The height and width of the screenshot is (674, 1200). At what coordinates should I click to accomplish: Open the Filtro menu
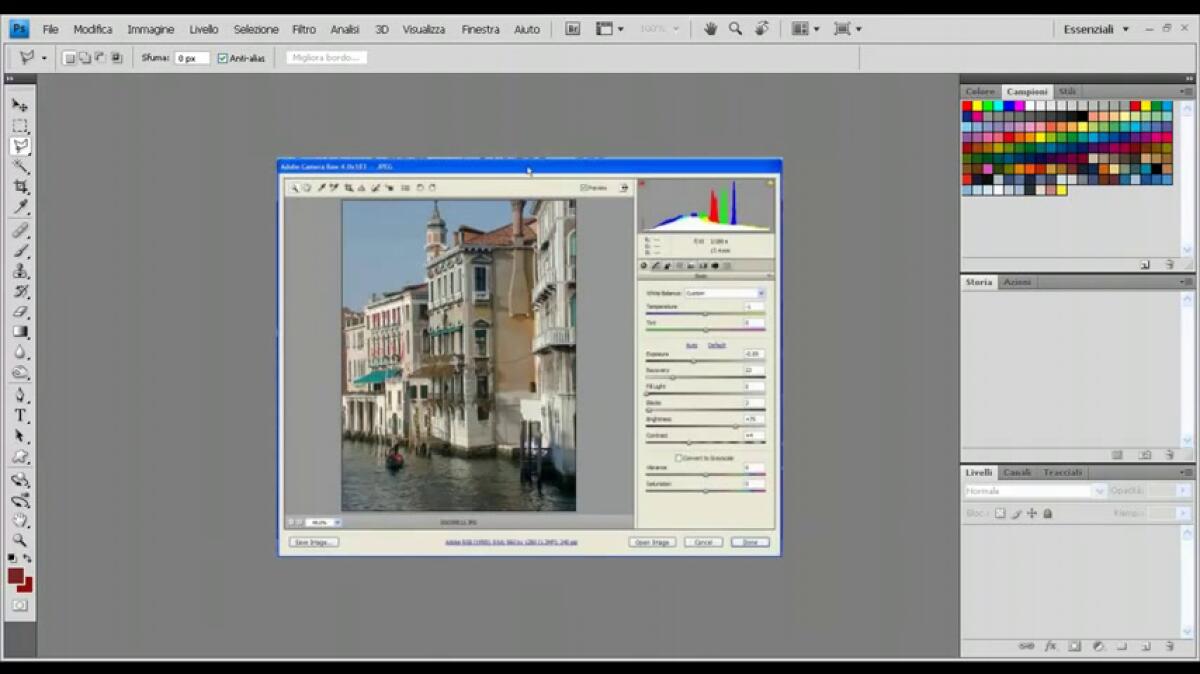(x=303, y=29)
